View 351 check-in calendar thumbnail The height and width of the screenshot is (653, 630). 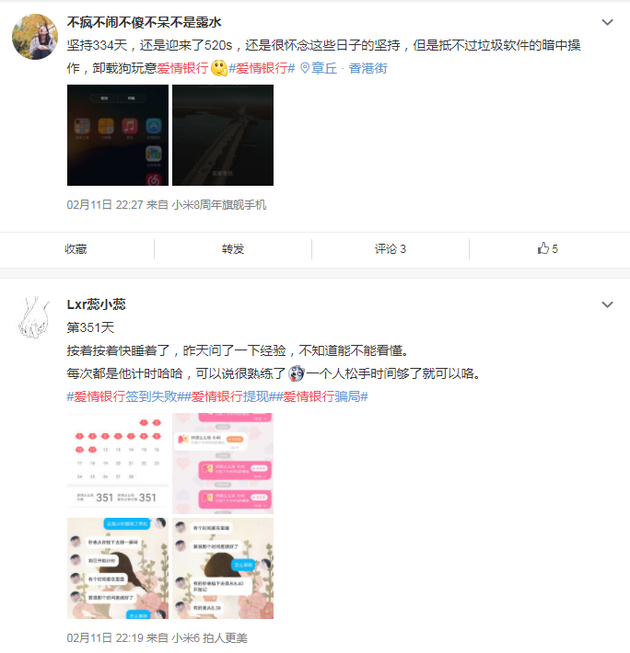tap(118, 463)
